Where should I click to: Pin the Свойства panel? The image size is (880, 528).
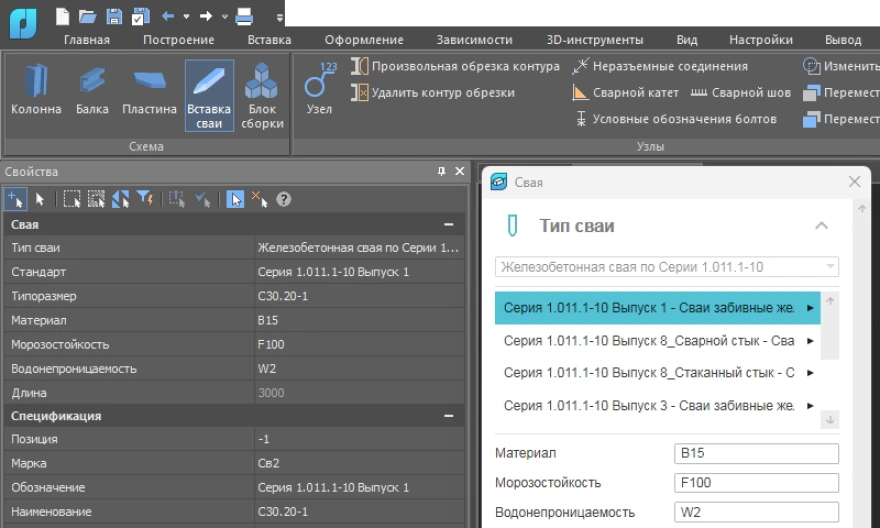pos(442,172)
